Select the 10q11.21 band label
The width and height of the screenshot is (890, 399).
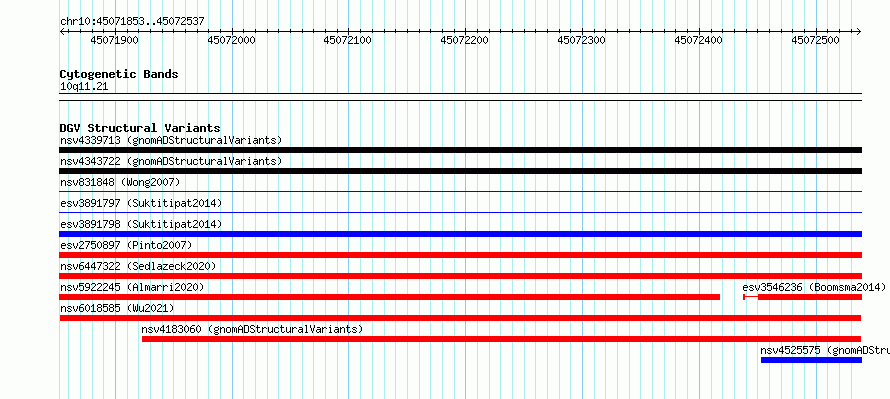point(84,87)
